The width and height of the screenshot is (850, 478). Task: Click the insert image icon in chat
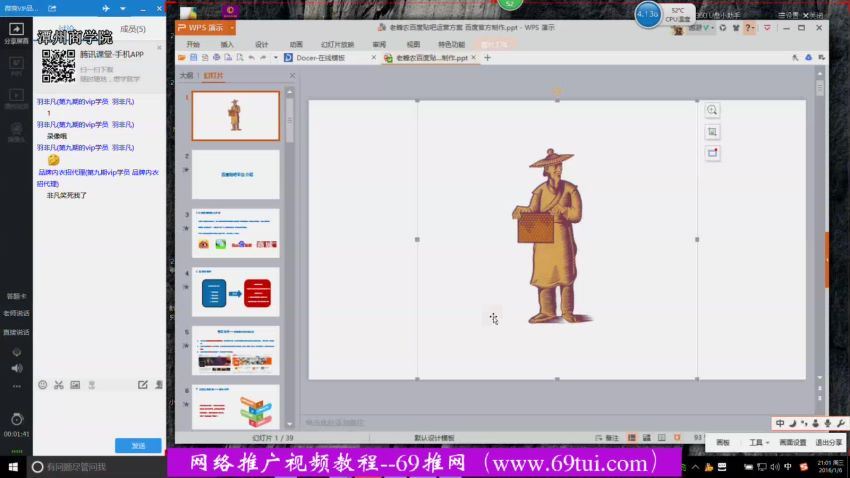tap(75, 385)
